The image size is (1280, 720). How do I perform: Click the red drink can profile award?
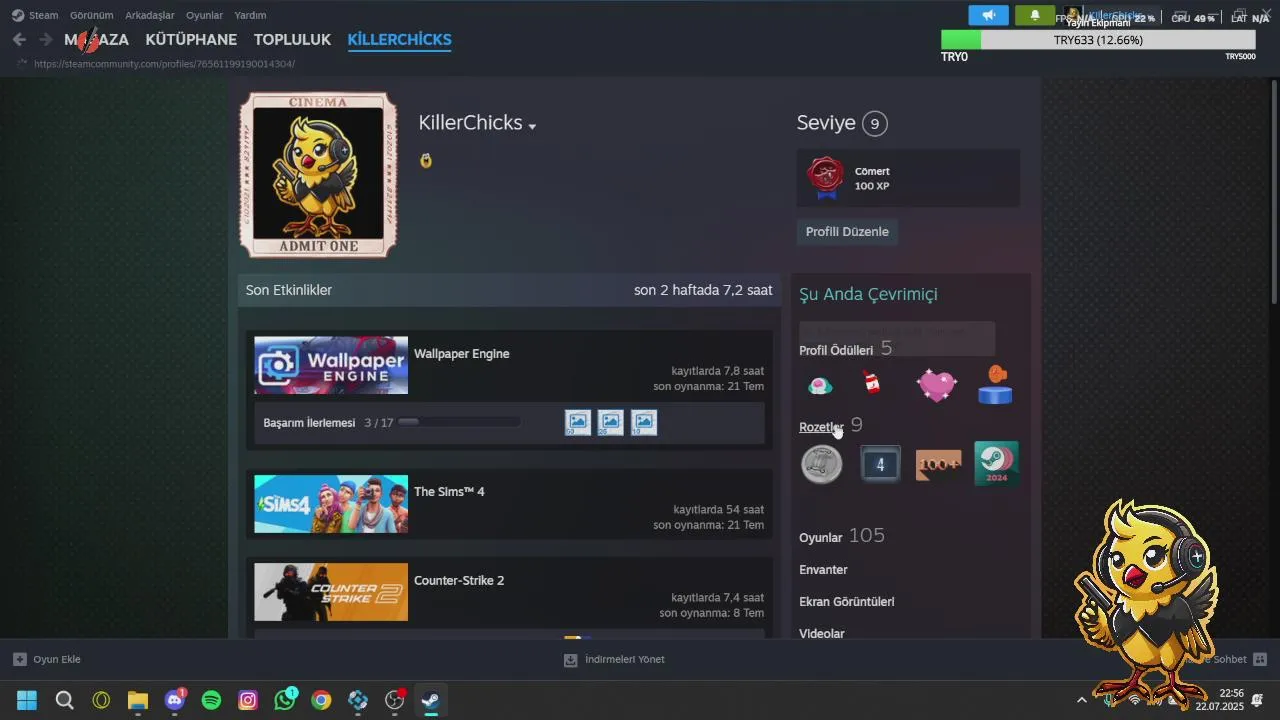[872, 383]
